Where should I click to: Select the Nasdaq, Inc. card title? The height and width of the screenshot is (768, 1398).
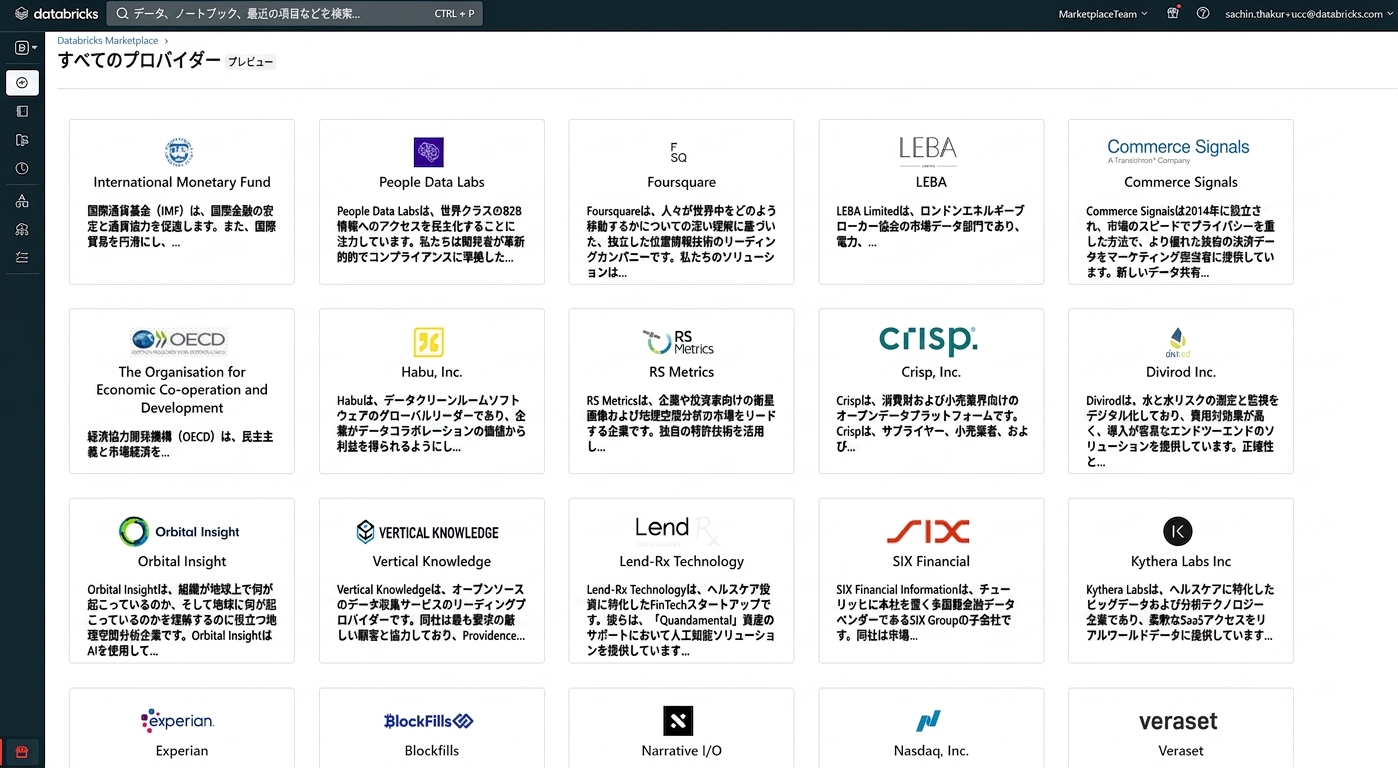coord(931,751)
